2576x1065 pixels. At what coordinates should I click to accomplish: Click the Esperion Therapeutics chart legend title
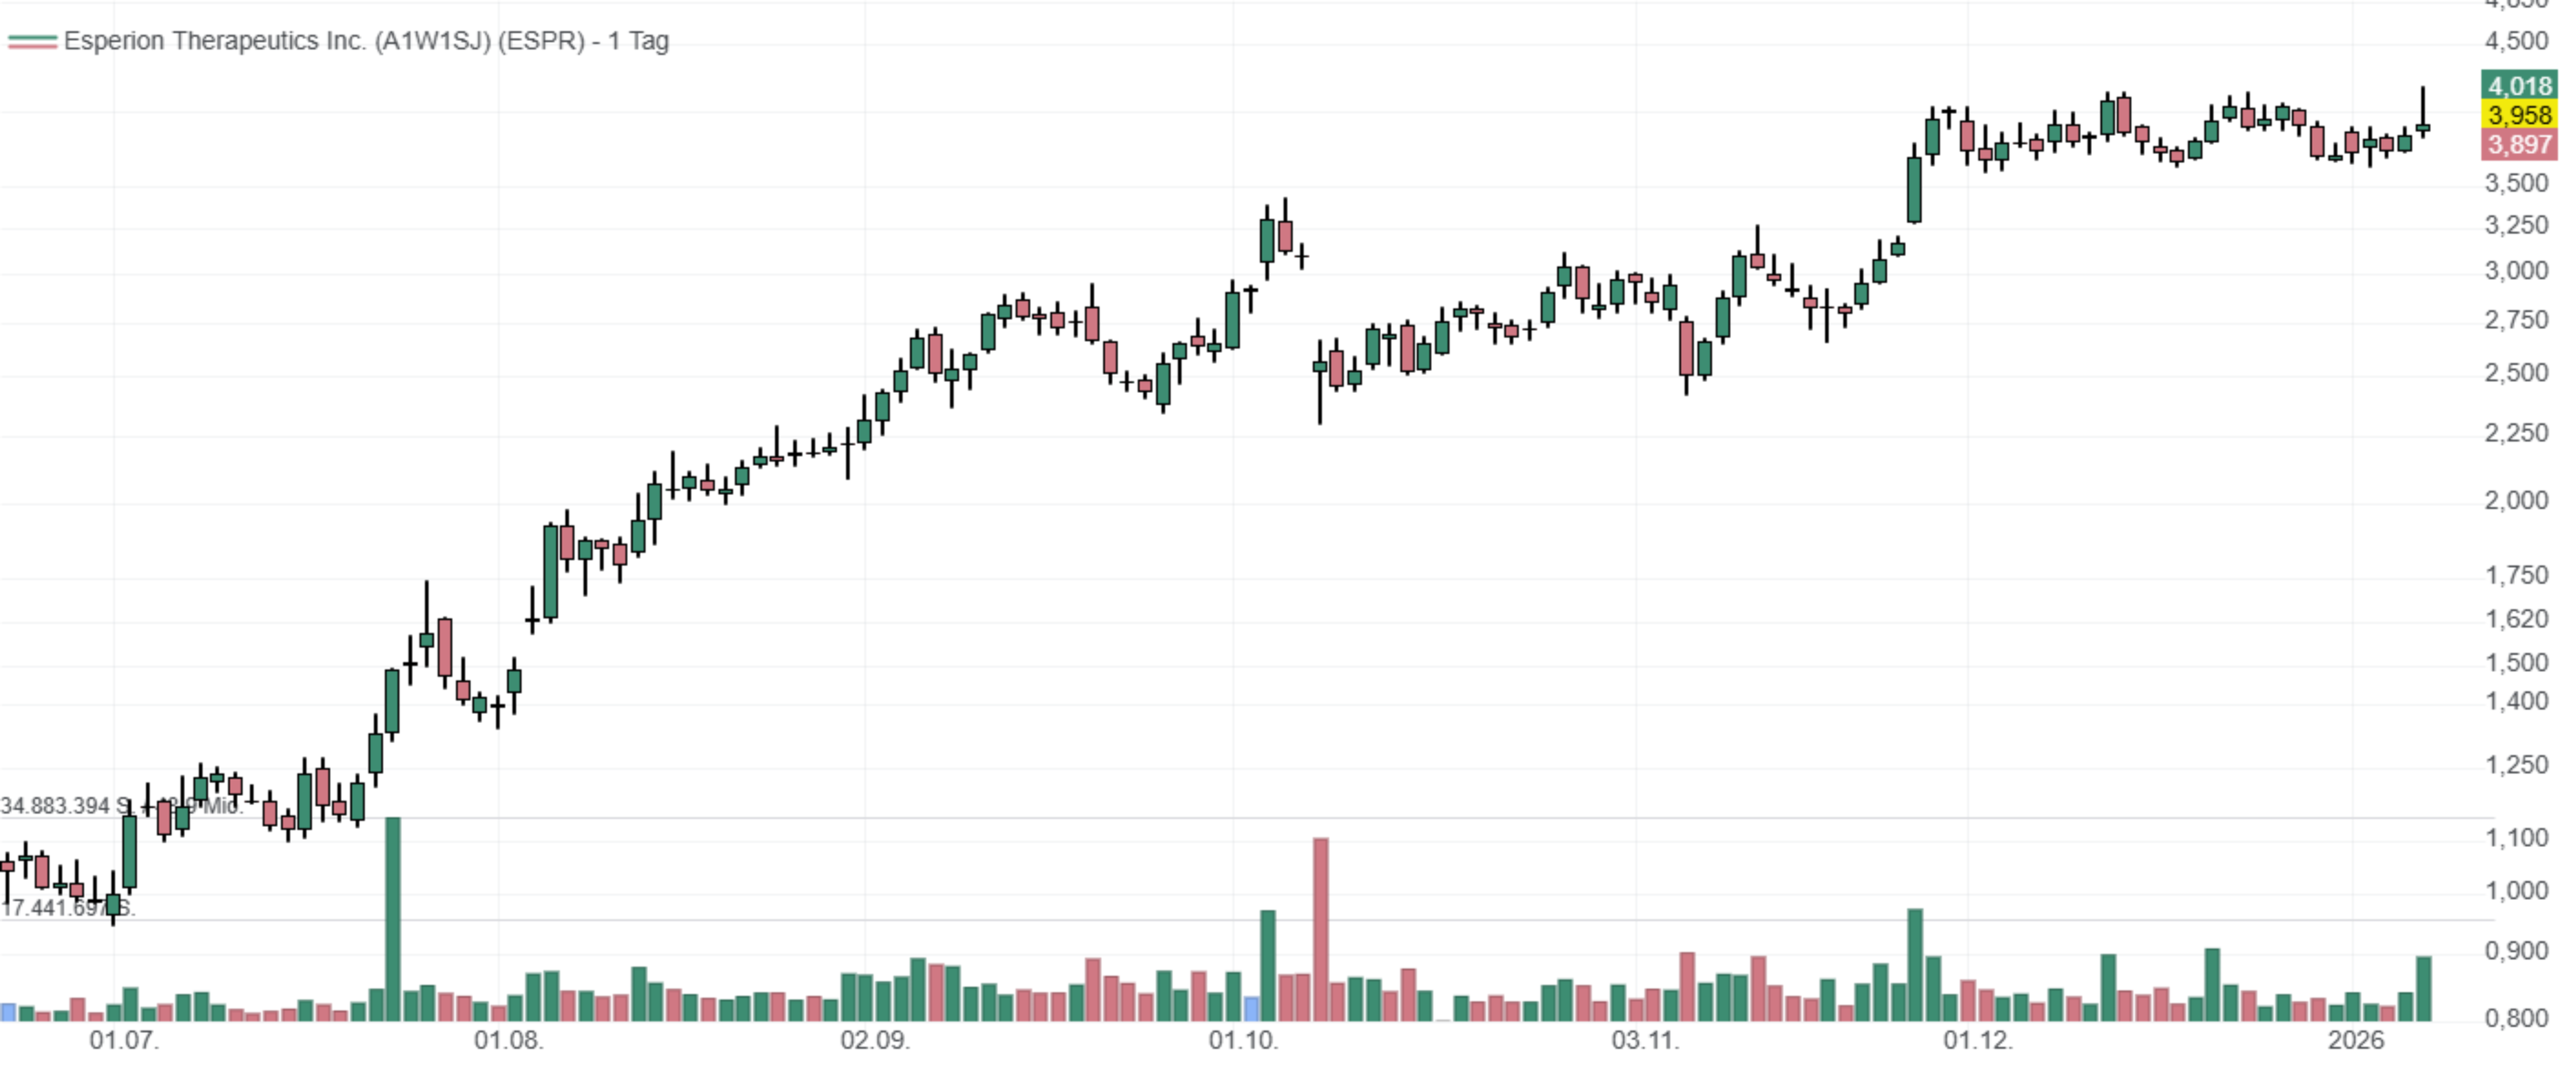pos(366,41)
